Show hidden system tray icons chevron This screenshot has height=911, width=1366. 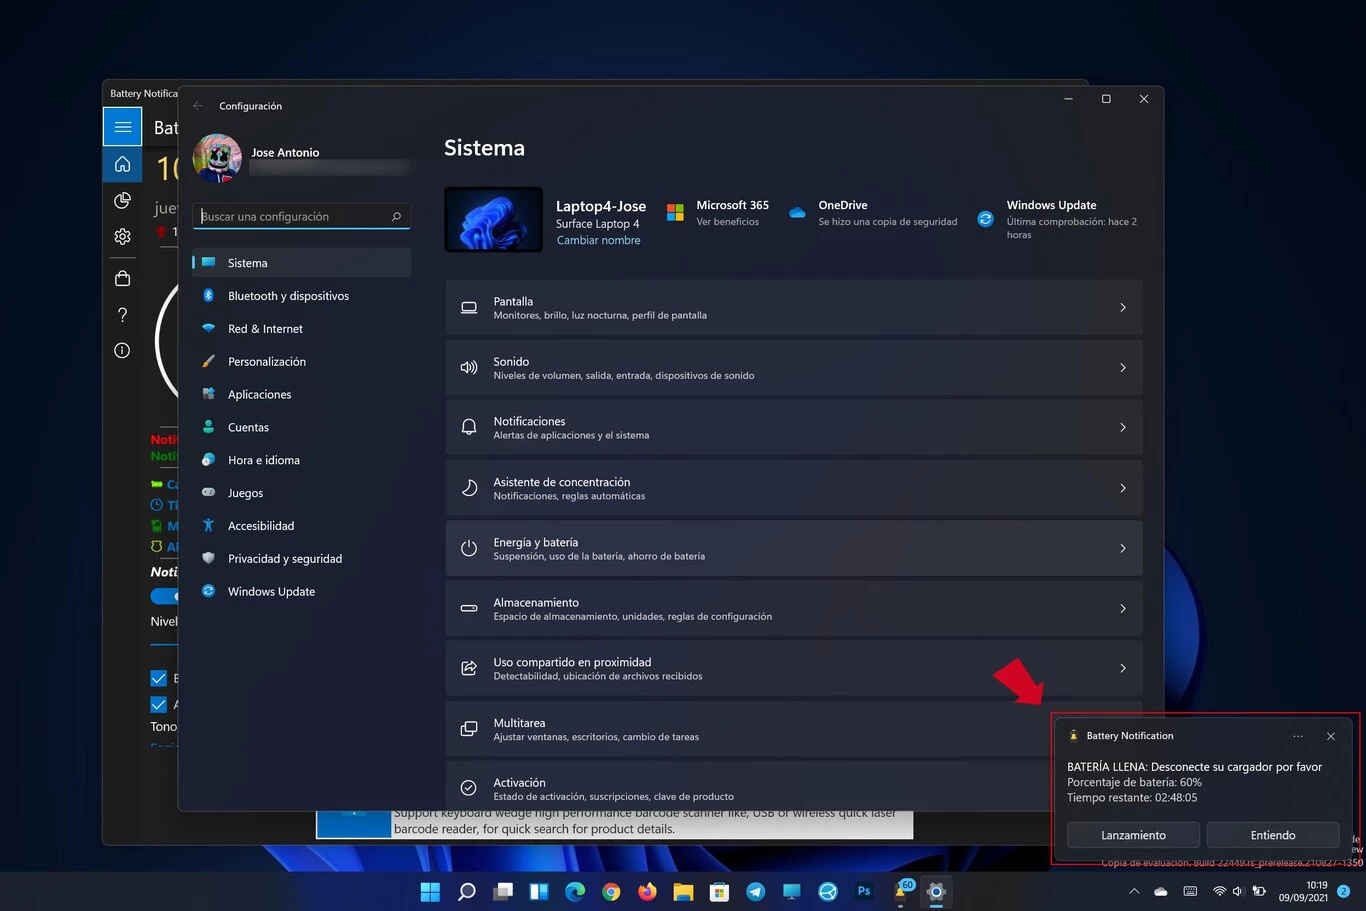[1133, 892]
